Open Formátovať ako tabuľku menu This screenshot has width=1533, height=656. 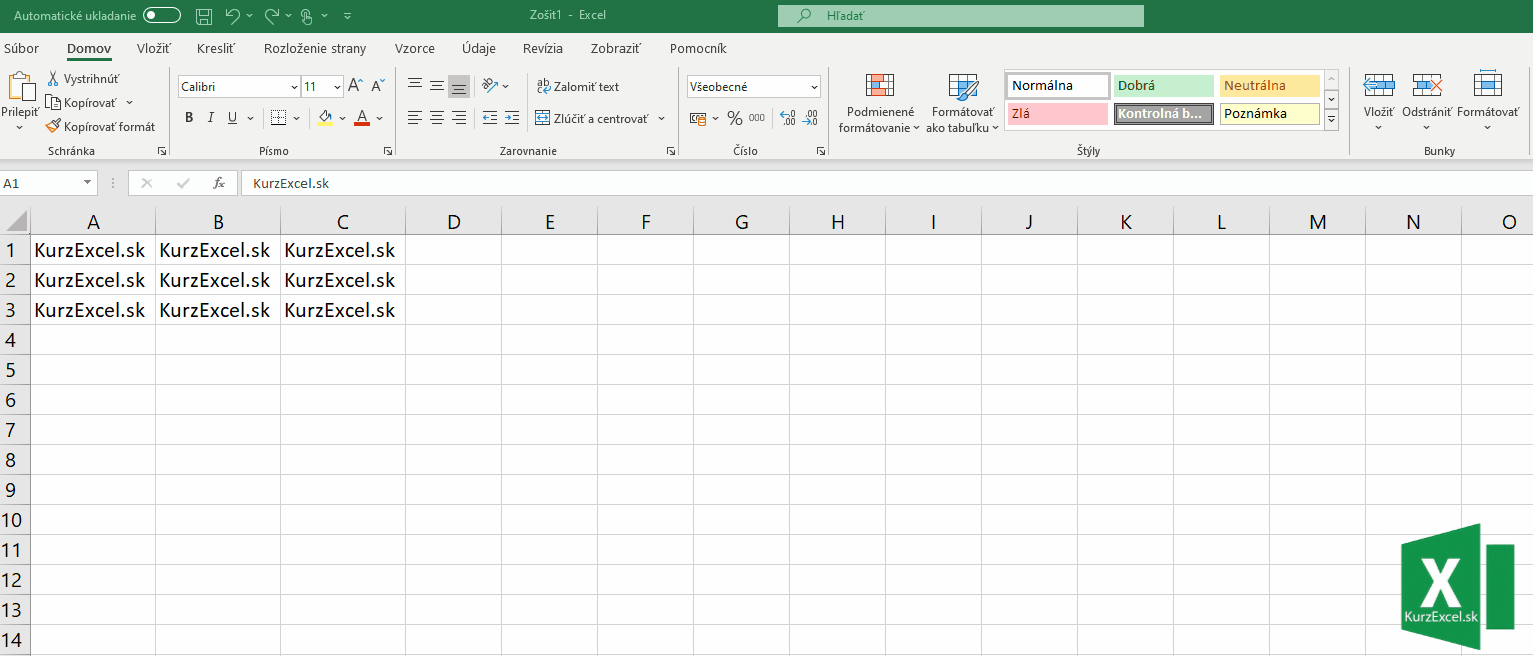(963, 104)
